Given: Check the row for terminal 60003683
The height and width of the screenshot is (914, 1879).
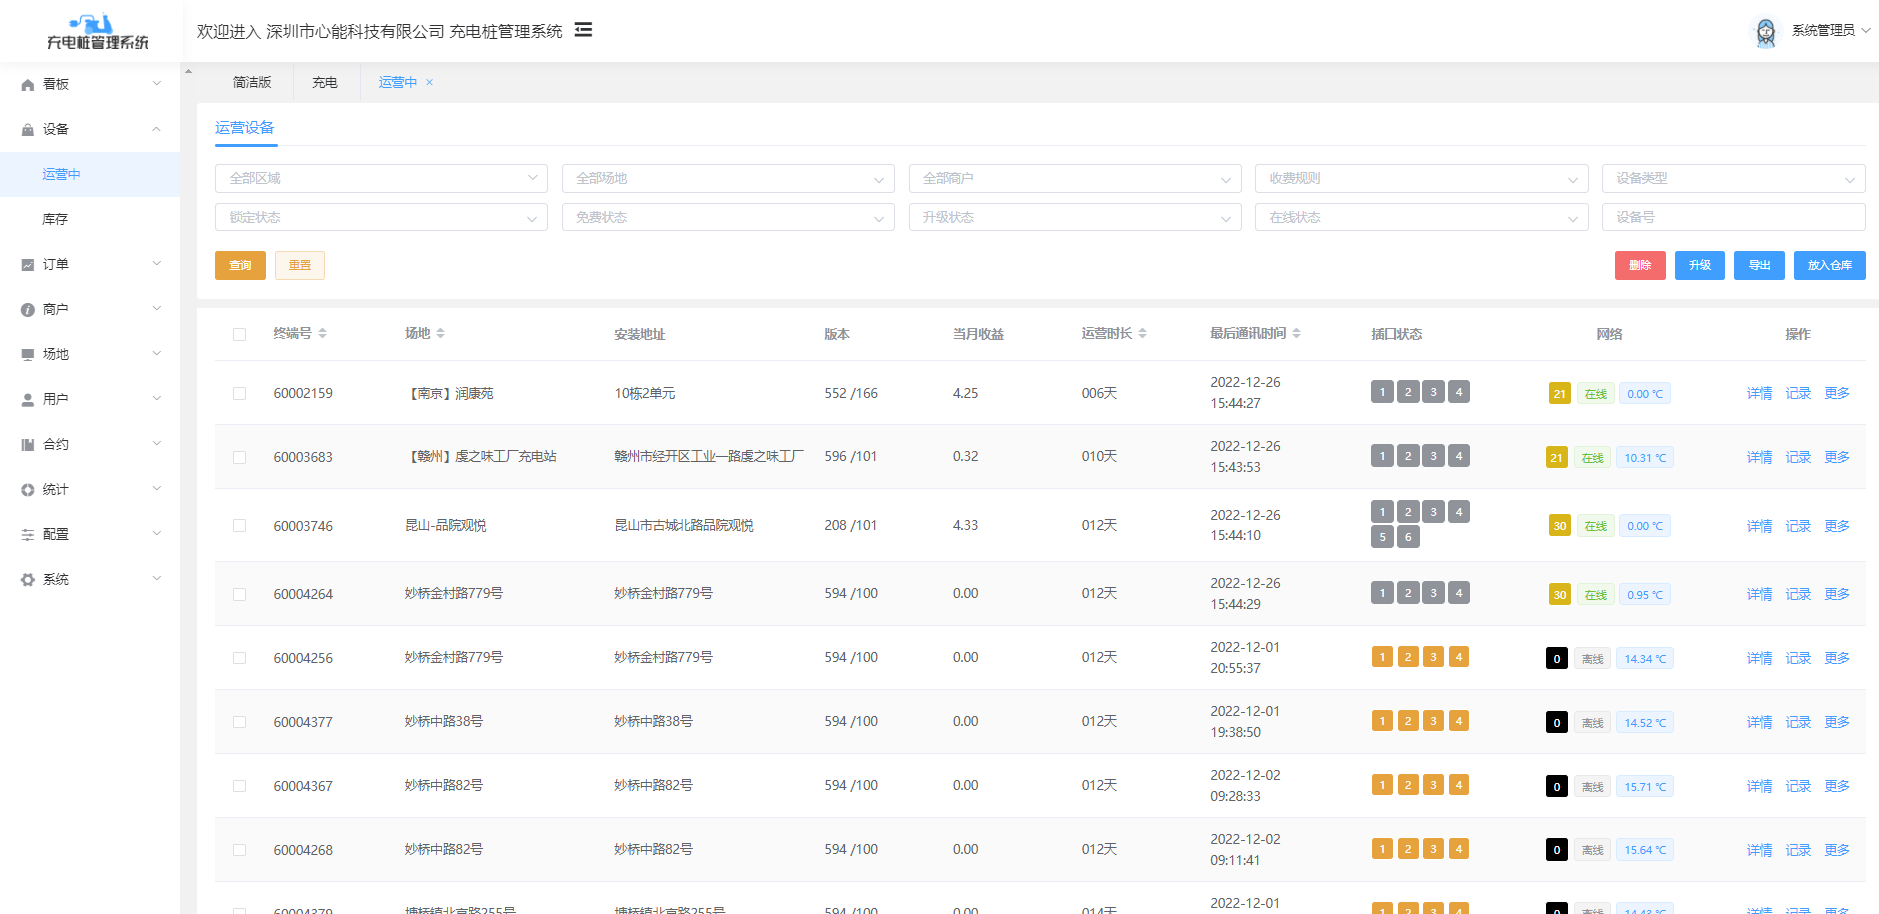Looking at the screenshot, I should pyautogui.click(x=239, y=458).
